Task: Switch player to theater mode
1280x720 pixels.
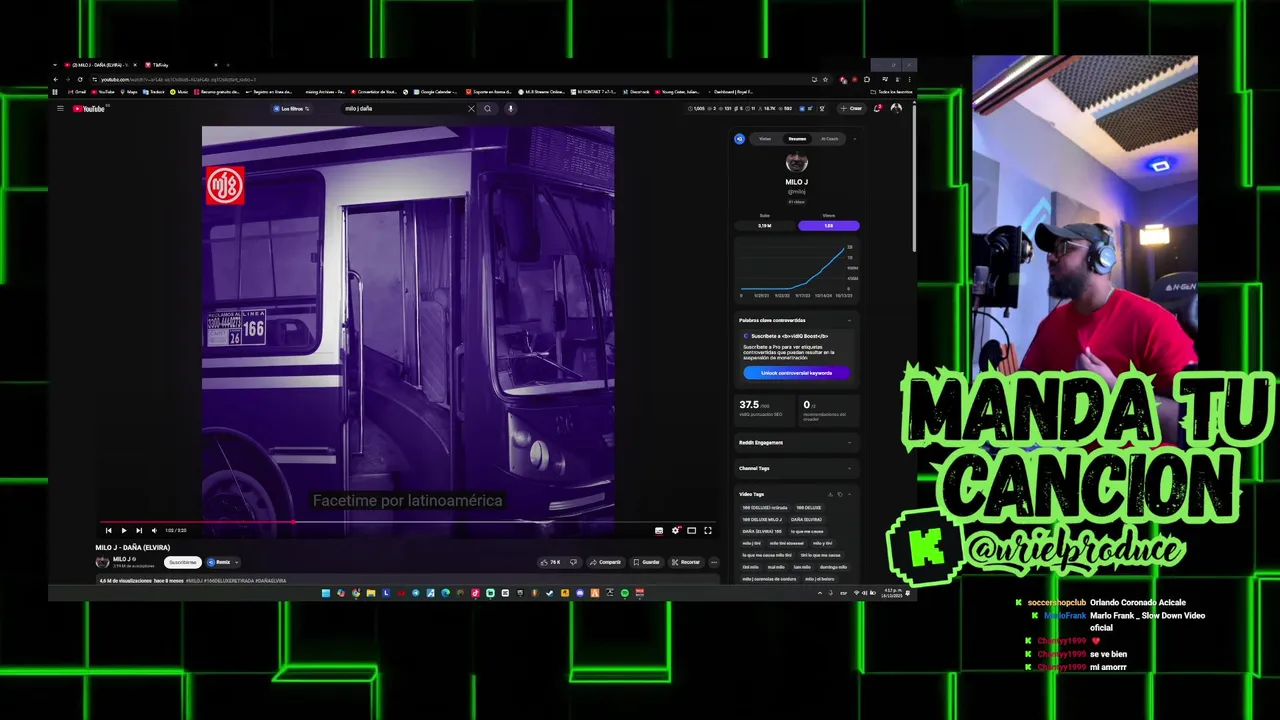Action: pyautogui.click(x=692, y=530)
